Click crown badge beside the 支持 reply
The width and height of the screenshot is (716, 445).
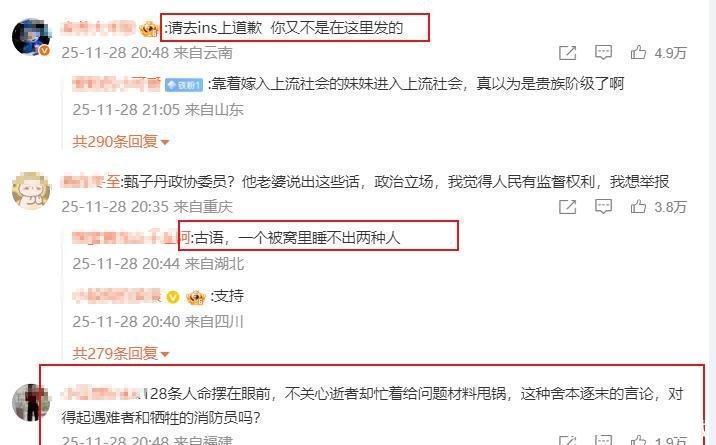tap(196, 298)
